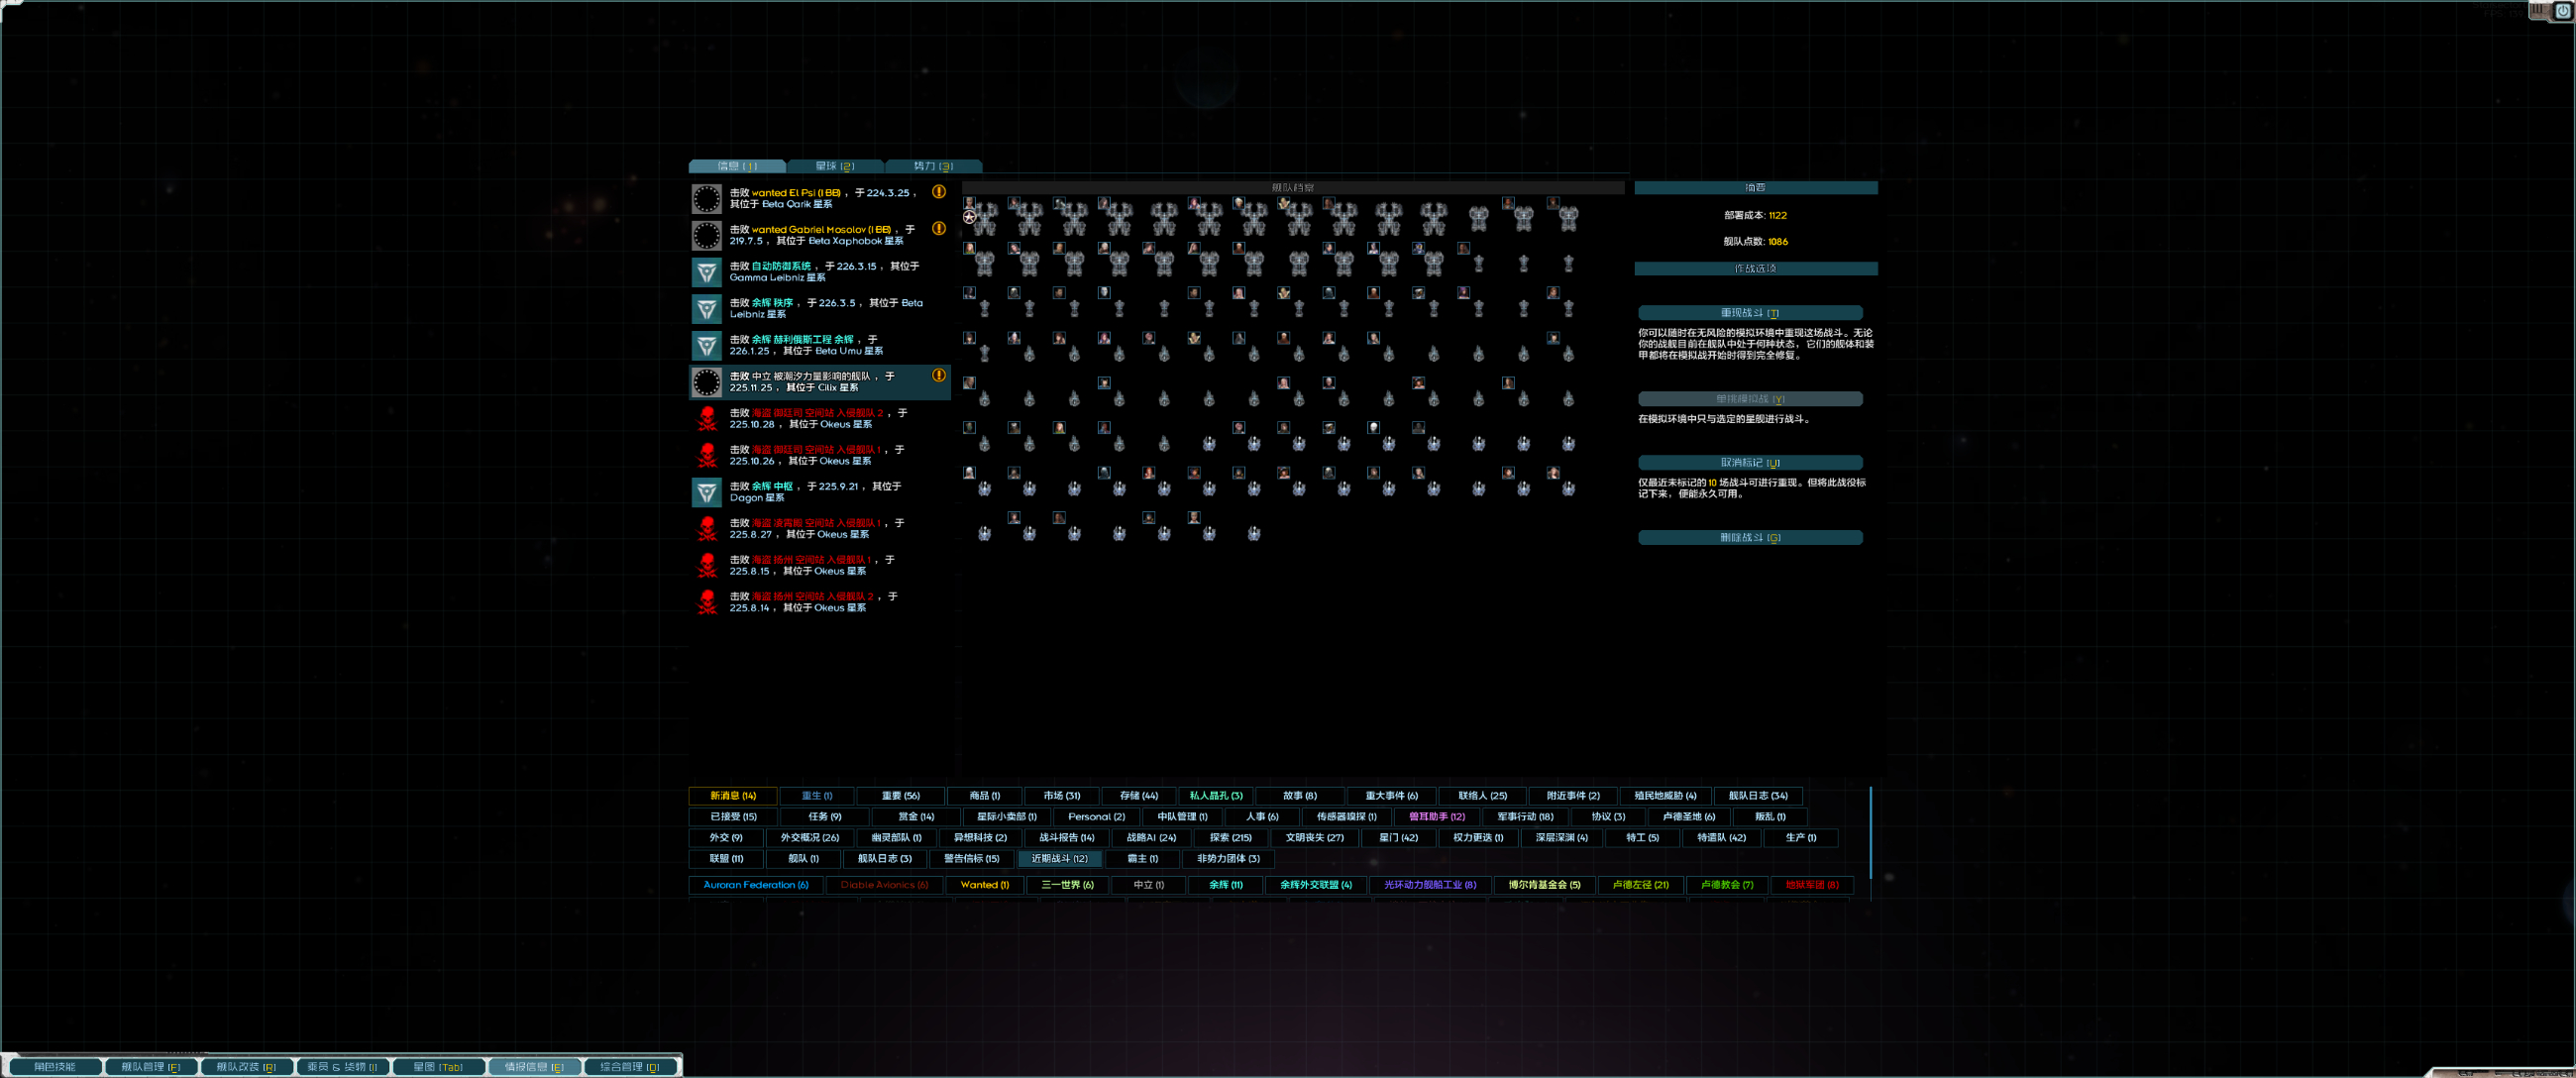Click the pirate icon for 御廷司 入侵舰队 2
Image resolution: width=2576 pixels, height=1078 pixels.
pos(707,418)
